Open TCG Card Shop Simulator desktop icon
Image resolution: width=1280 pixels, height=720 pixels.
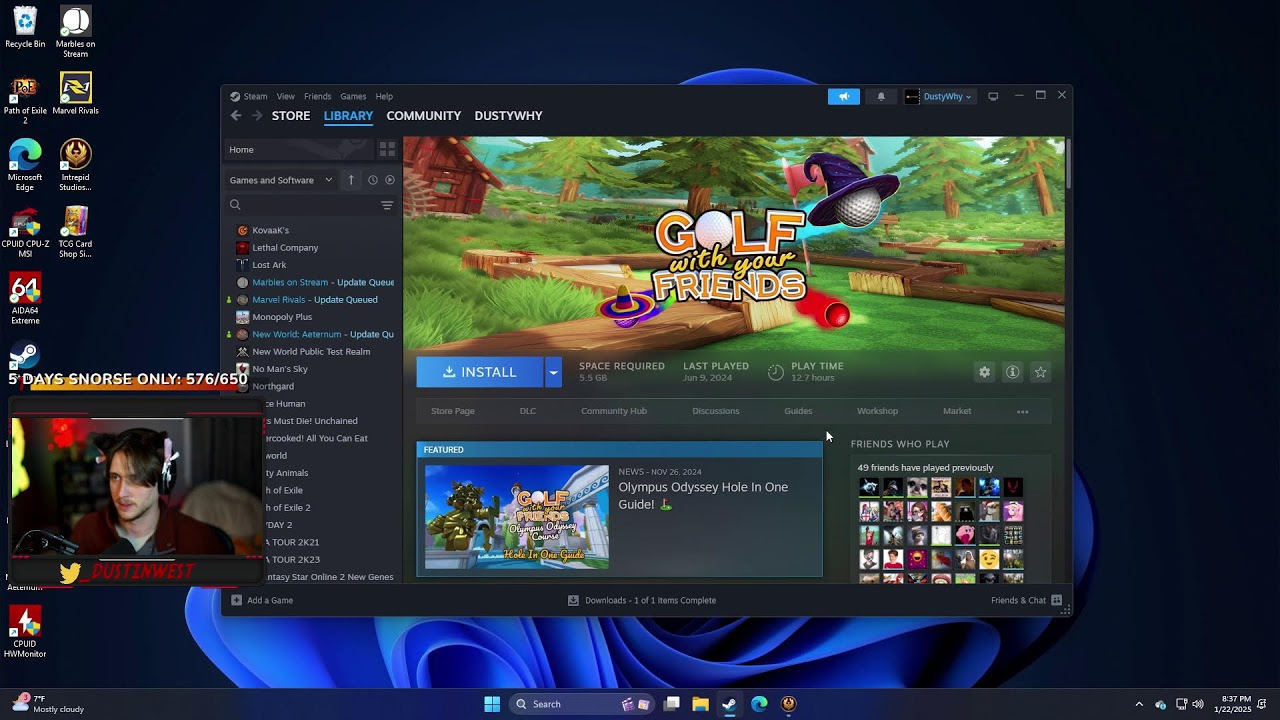coord(76,232)
